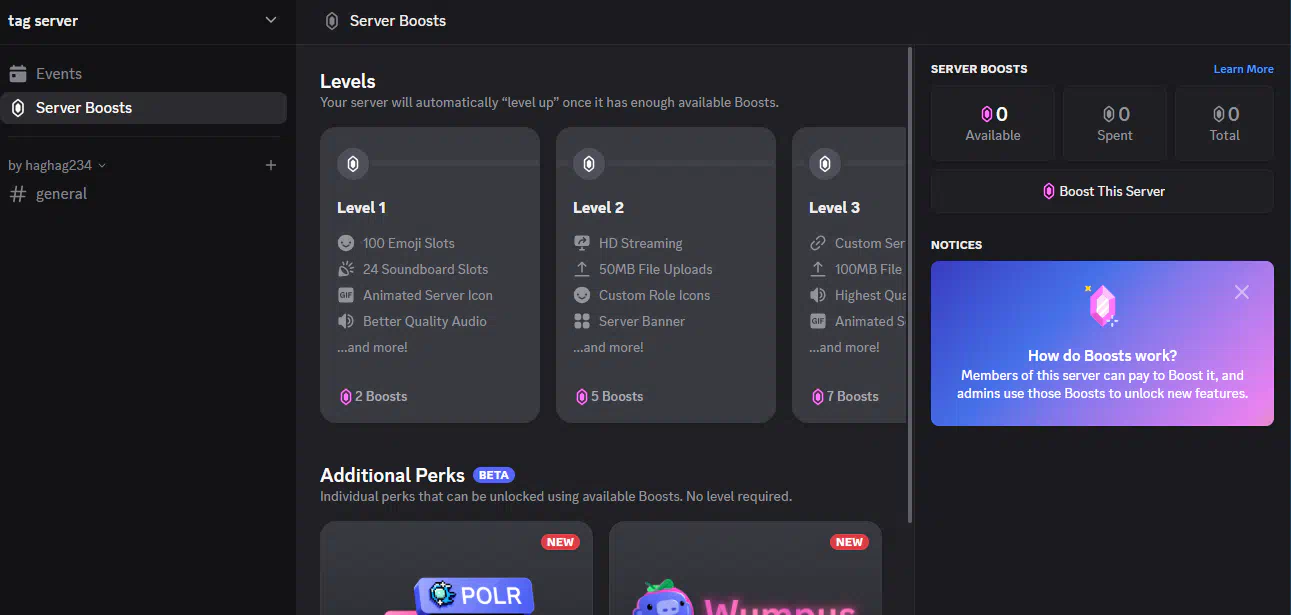Click '...and more!' in Level 1 card
The image size is (1291, 615).
point(372,347)
